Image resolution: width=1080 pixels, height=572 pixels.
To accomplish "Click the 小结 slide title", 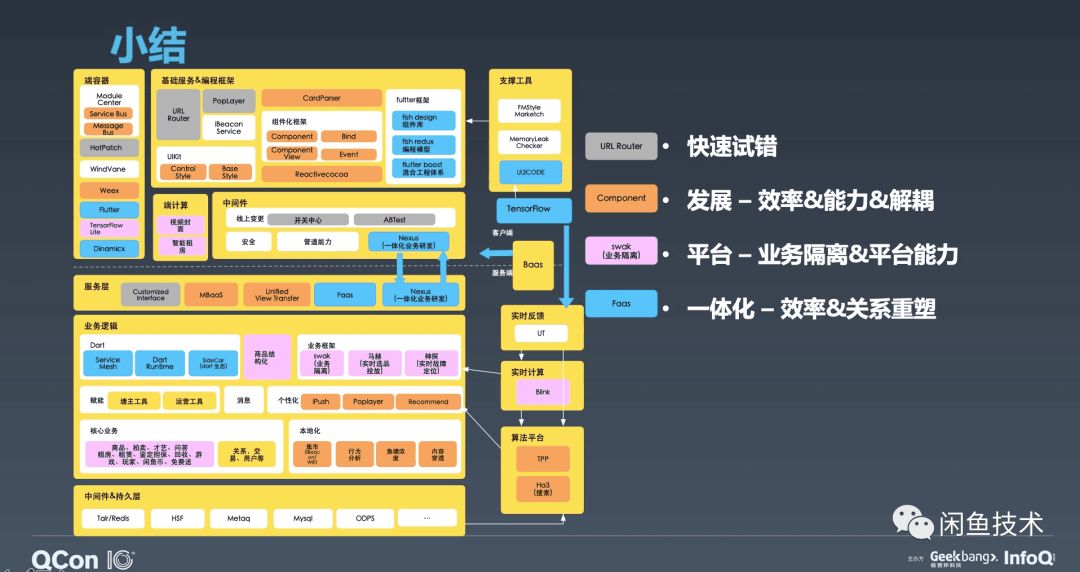I will coord(148,47).
